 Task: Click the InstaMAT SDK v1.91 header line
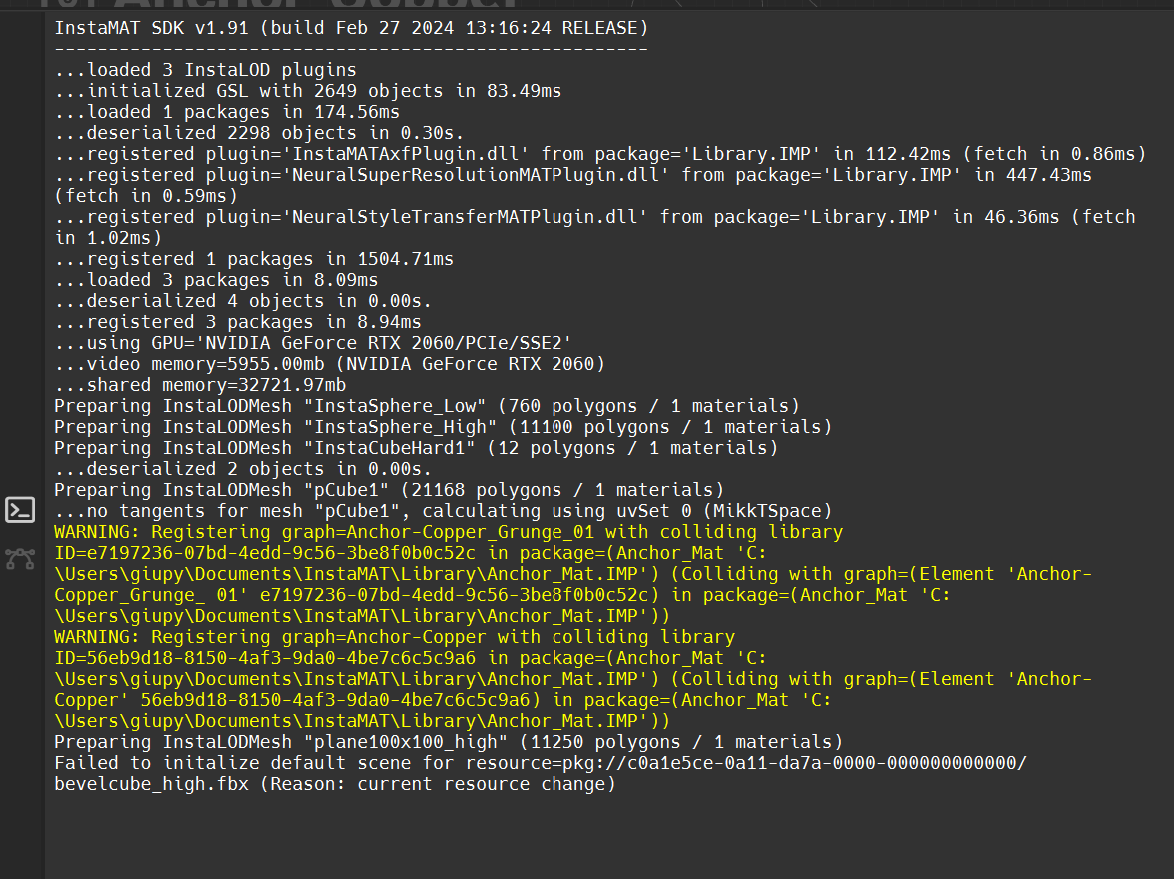350,28
